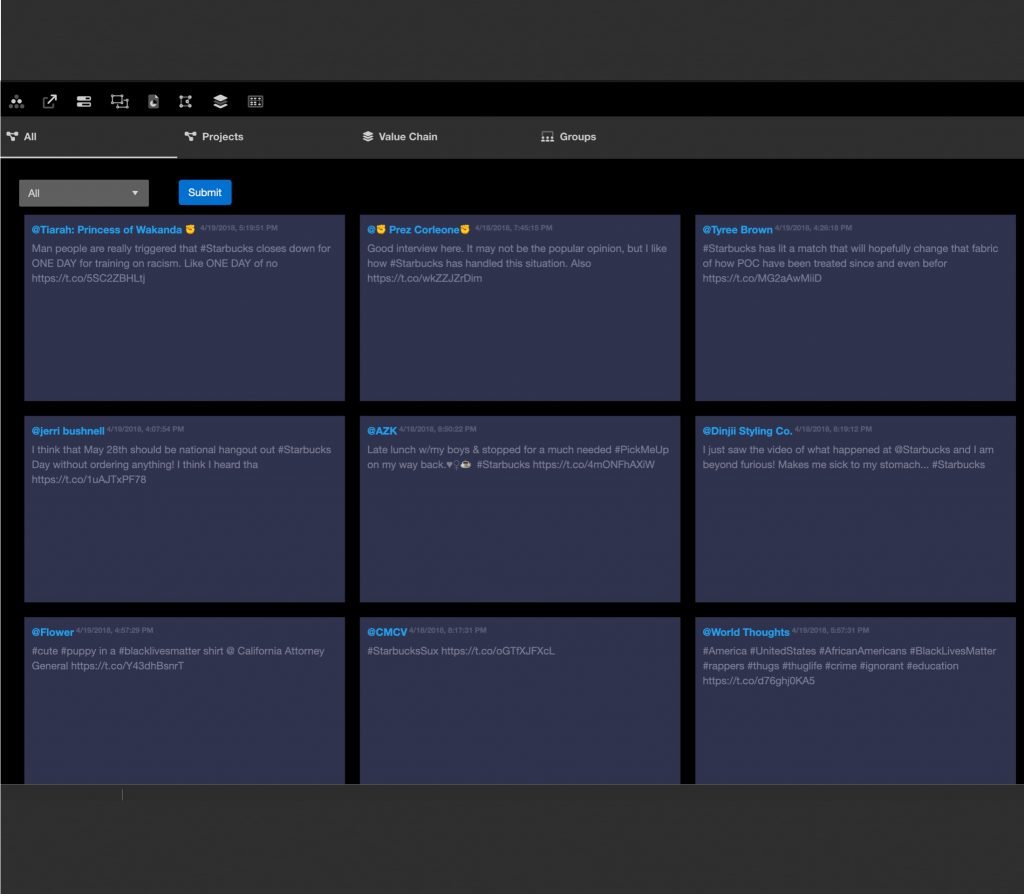Click AZK tweet timestamp
This screenshot has width=1024, height=894.
(x=438, y=429)
